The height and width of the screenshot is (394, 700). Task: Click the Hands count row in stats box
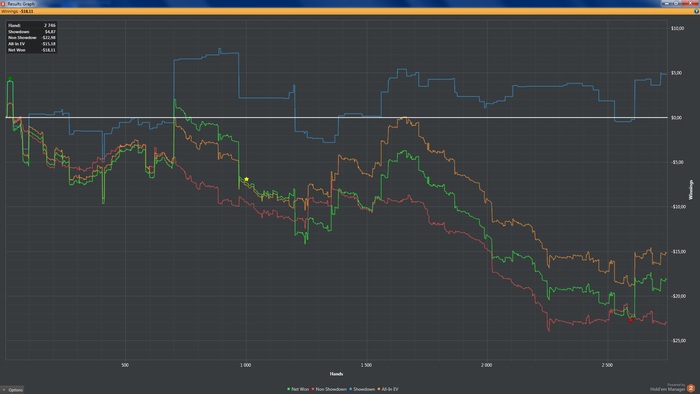(x=32, y=25)
